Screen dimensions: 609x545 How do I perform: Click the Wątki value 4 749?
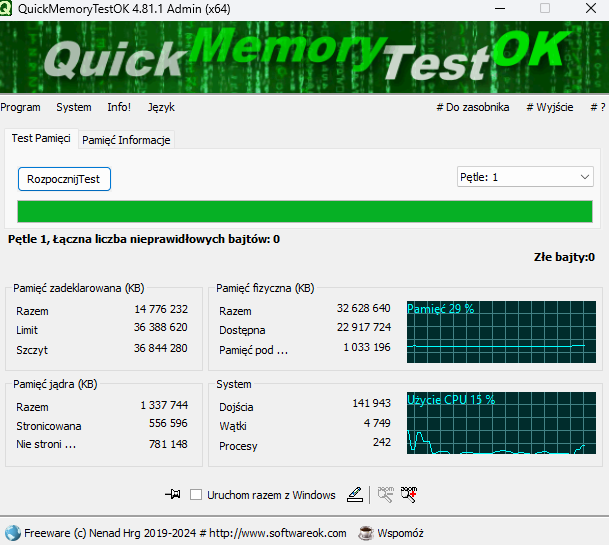point(377,423)
